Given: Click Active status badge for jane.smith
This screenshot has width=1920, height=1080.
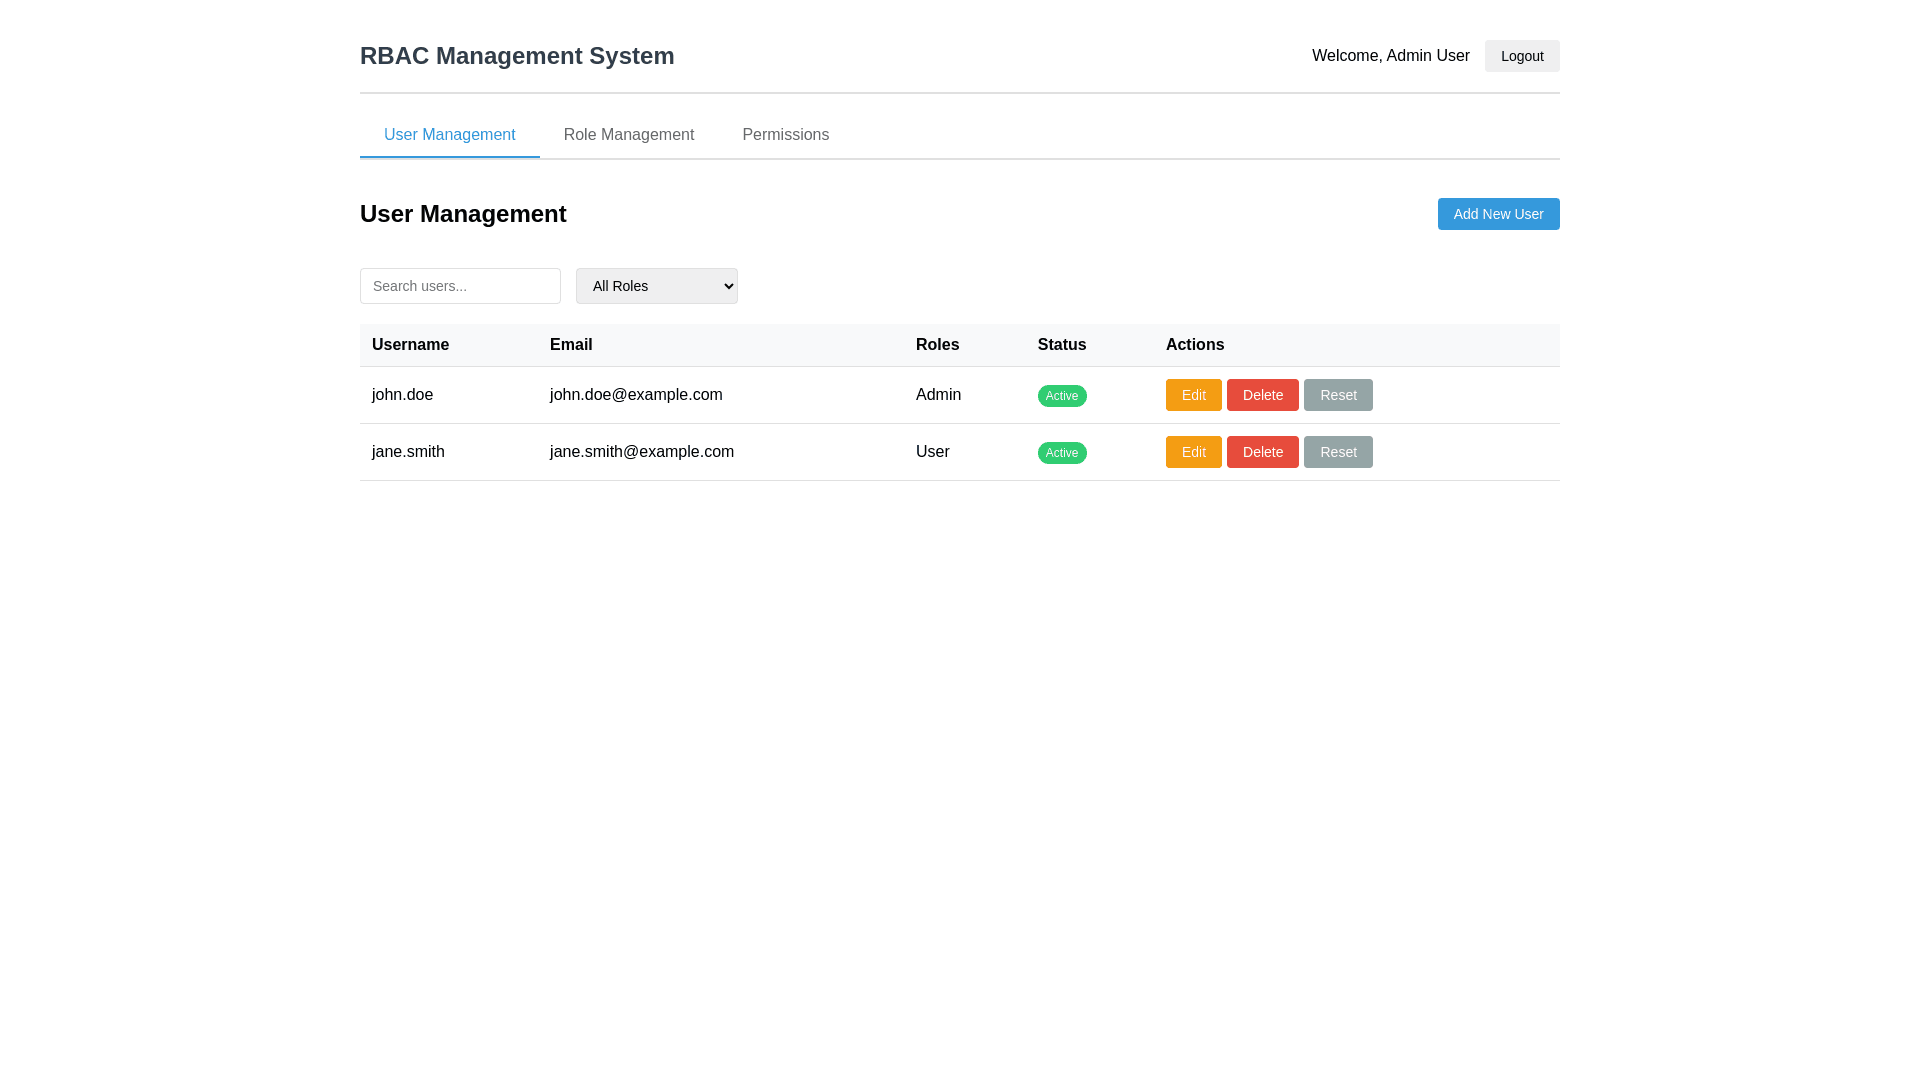Looking at the screenshot, I should 1061,453.
